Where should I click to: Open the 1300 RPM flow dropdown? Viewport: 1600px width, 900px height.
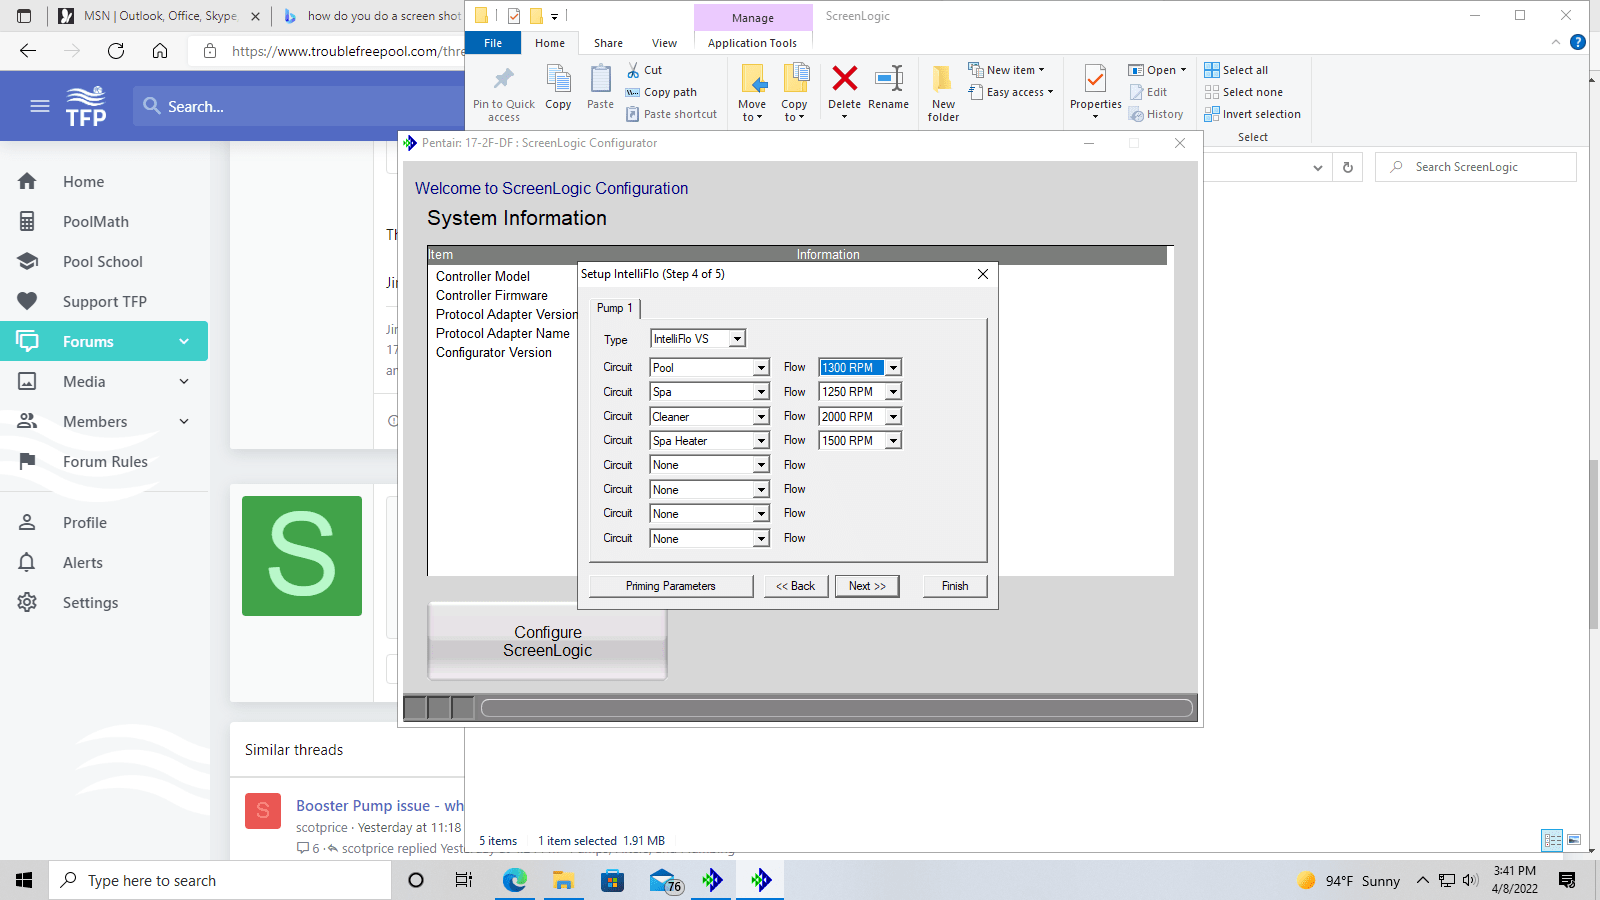coord(893,368)
